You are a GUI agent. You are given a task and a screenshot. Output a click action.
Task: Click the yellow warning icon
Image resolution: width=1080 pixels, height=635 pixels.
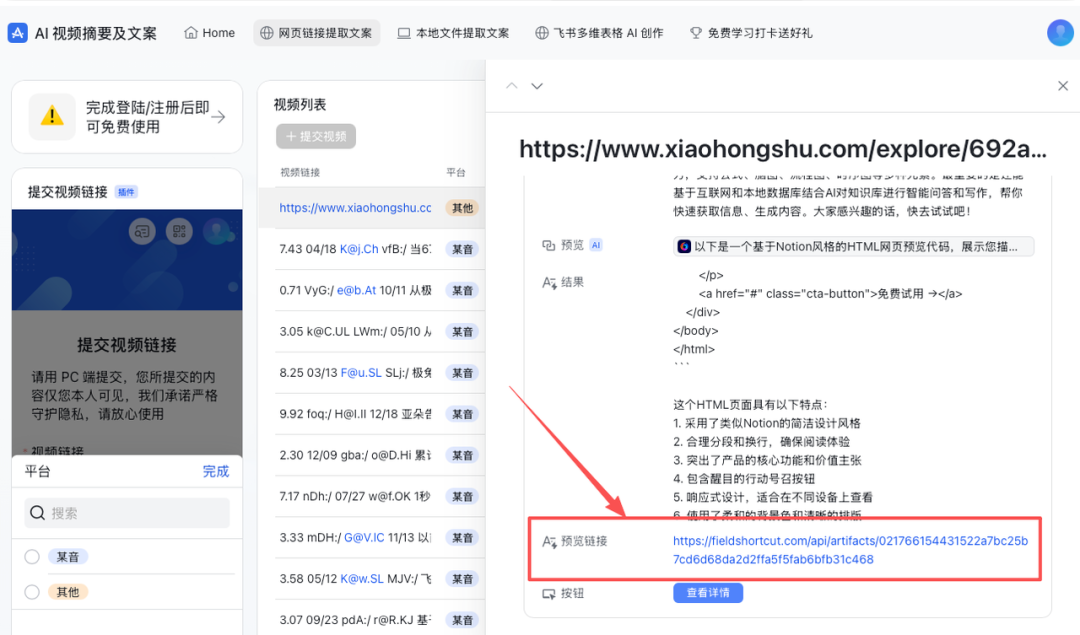click(52, 116)
